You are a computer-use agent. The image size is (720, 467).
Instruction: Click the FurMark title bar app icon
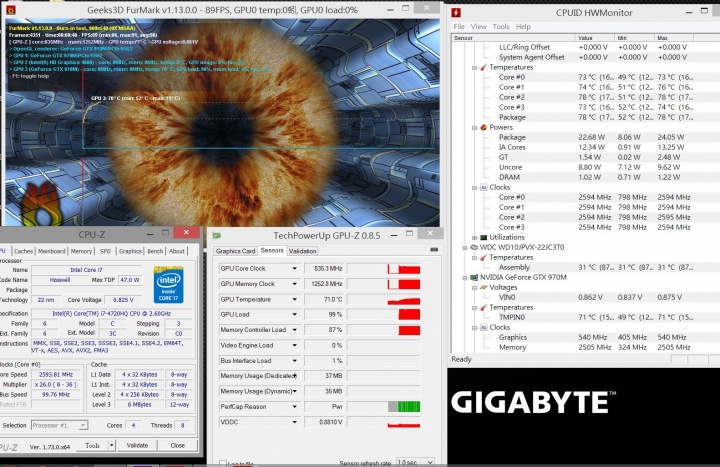pyautogui.click(x=11, y=10)
